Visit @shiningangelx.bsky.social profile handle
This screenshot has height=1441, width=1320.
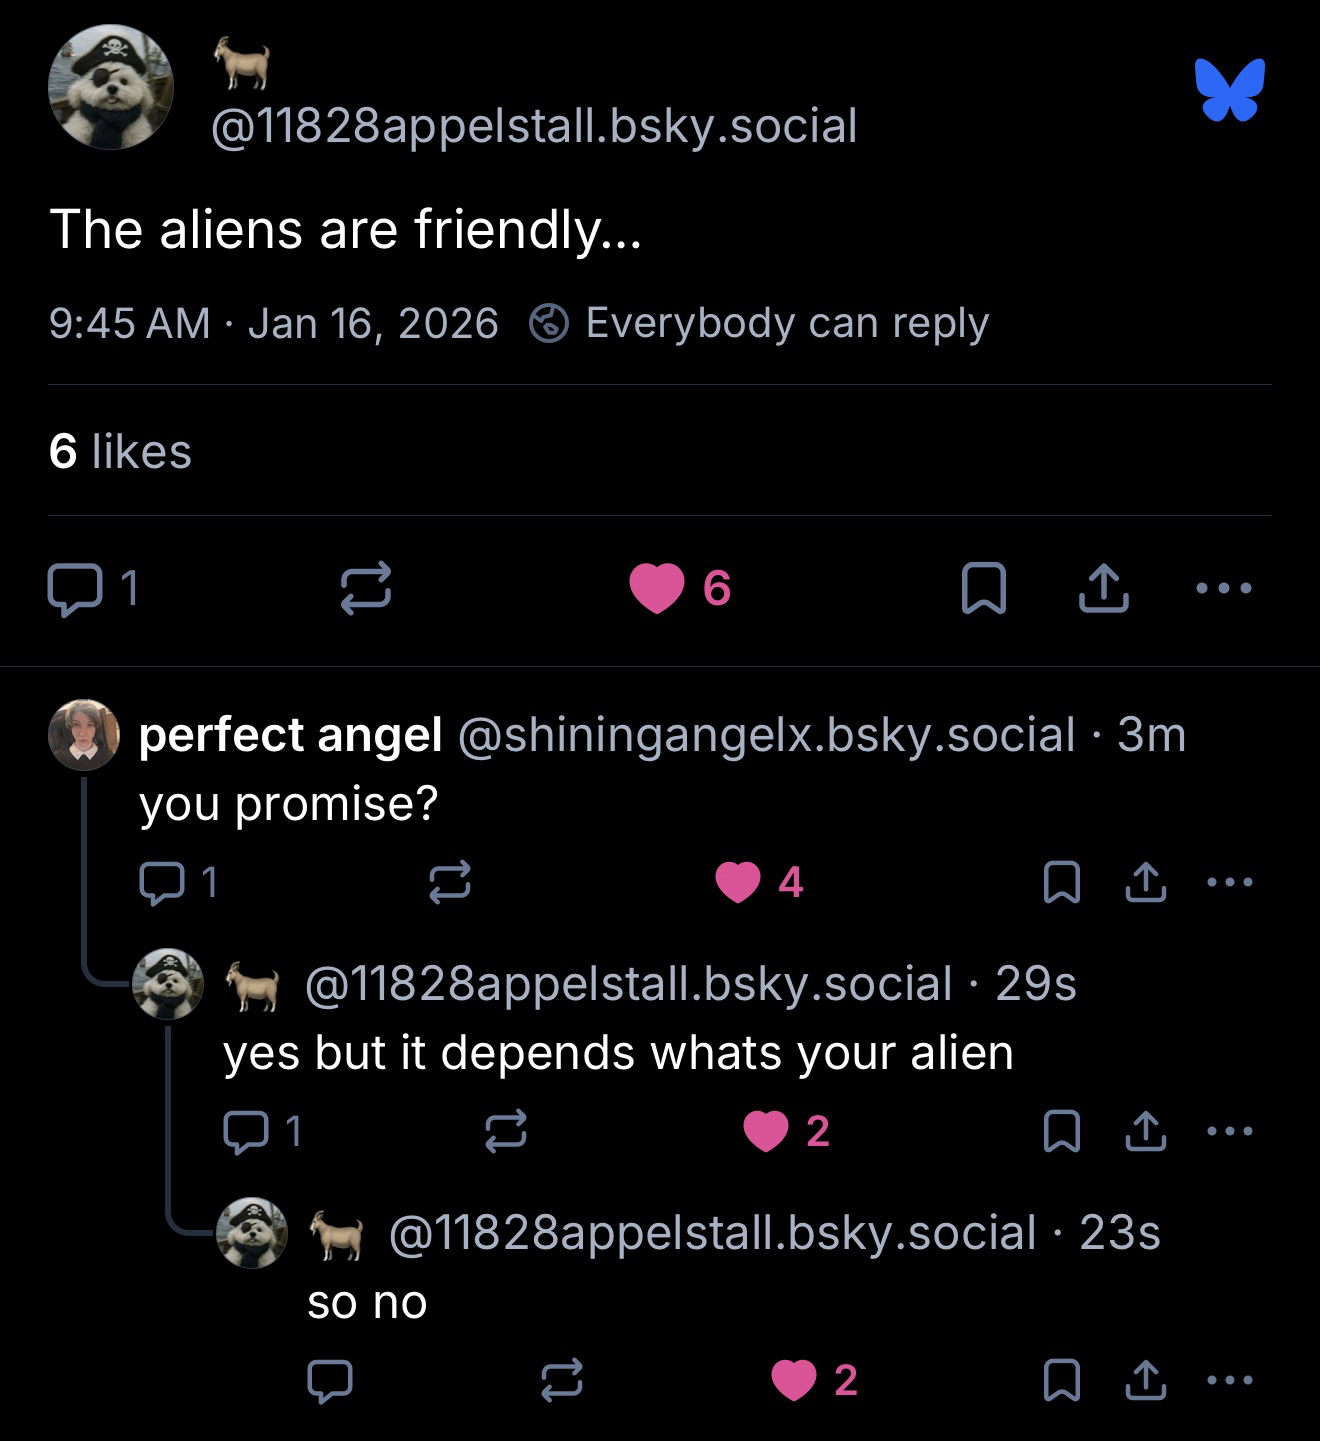(766, 735)
